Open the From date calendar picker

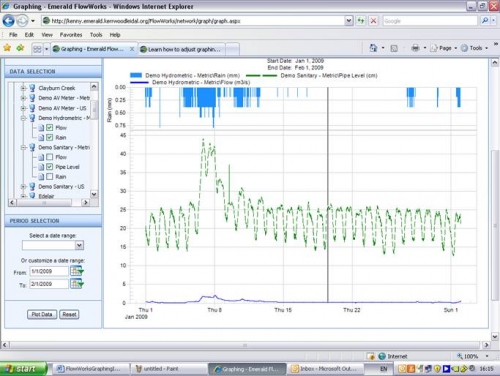pos(77,271)
